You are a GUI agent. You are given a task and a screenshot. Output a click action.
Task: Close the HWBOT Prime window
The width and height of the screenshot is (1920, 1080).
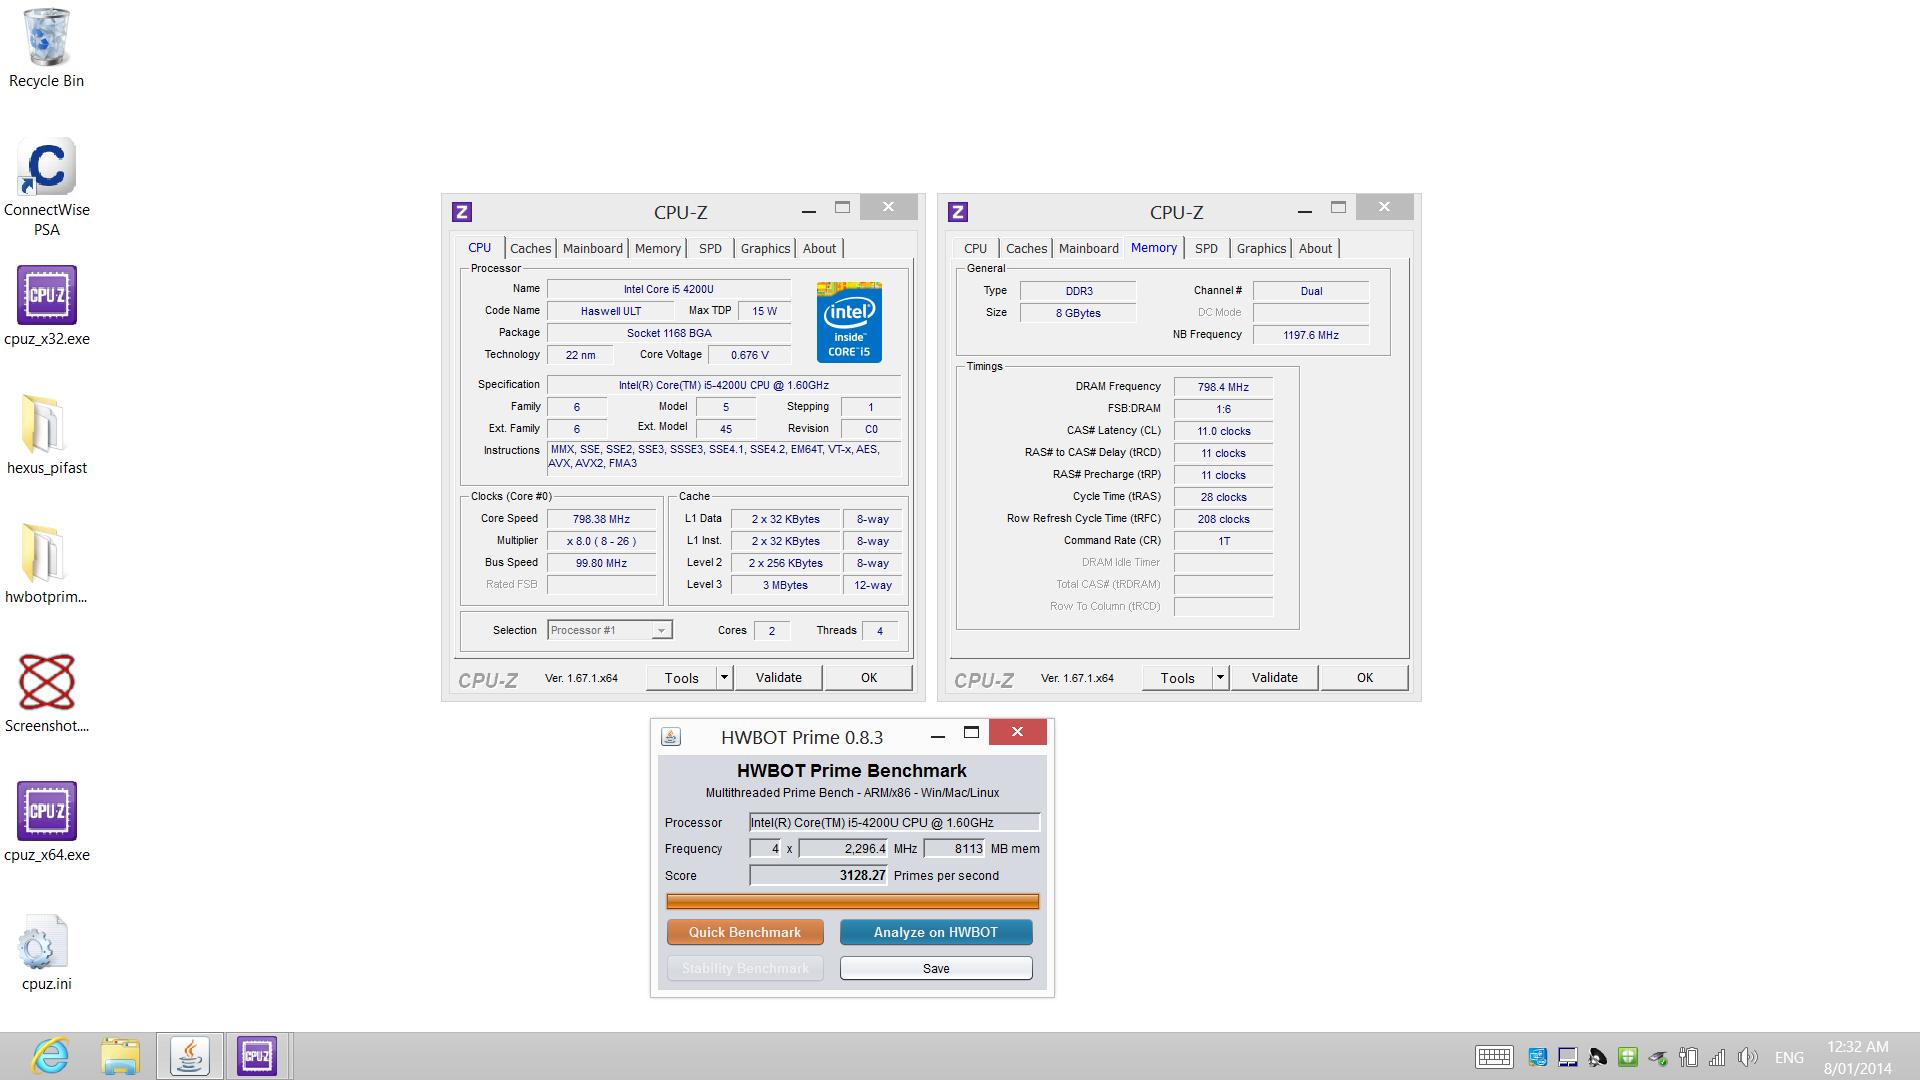point(1017,732)
